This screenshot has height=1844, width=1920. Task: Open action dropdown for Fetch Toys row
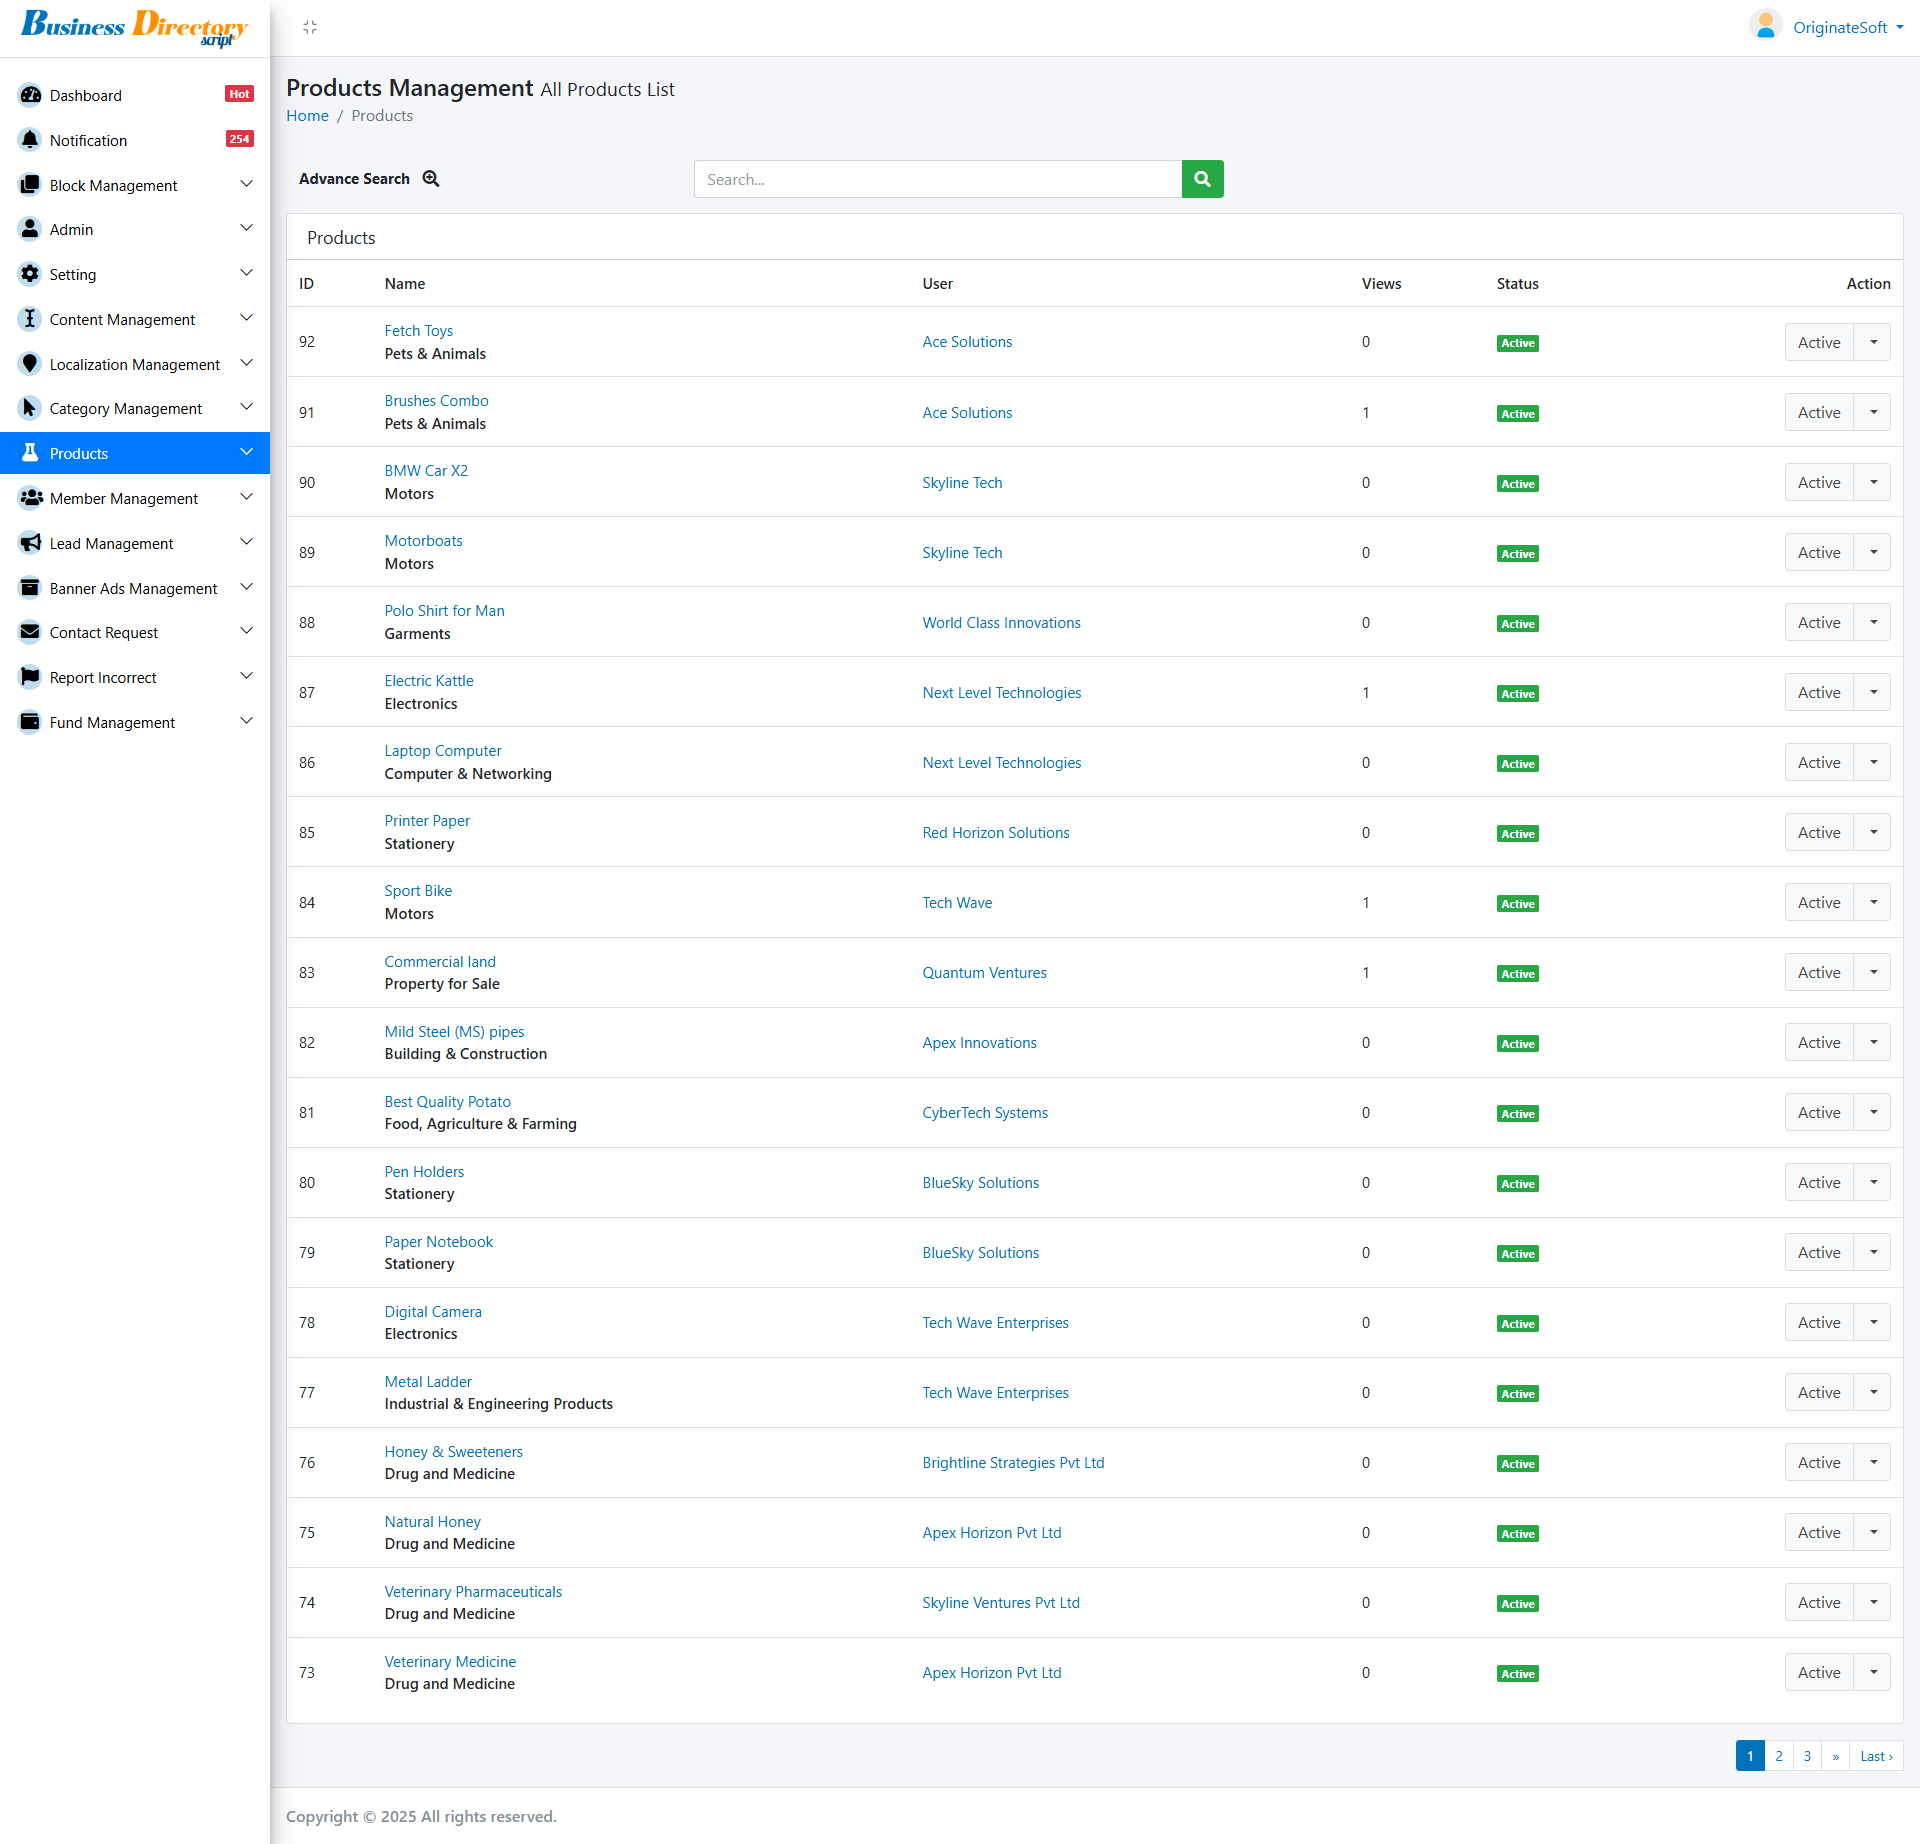pyautogui.click(x=1873, y=342)
